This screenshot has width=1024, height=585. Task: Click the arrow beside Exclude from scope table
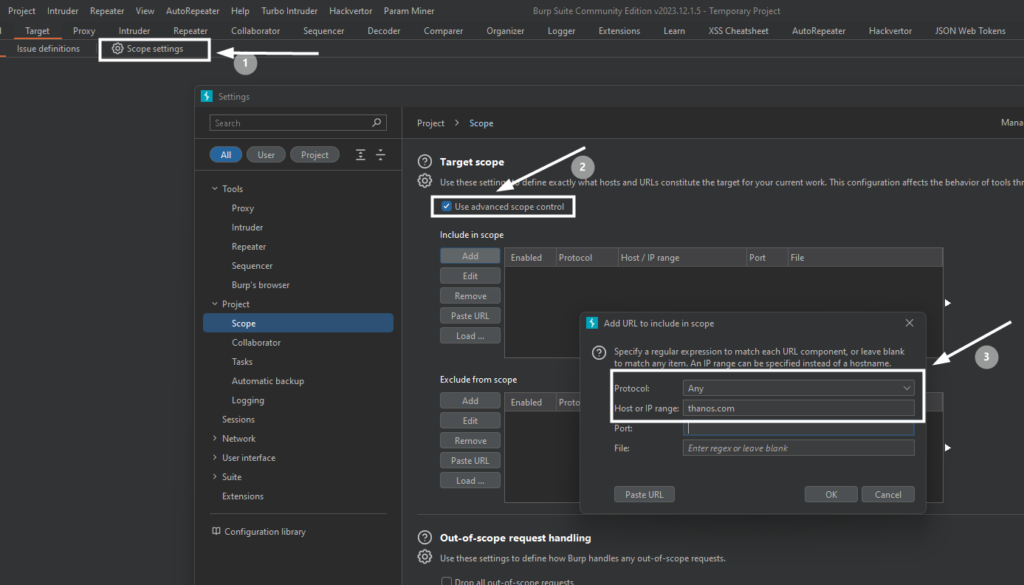point(948,448)
